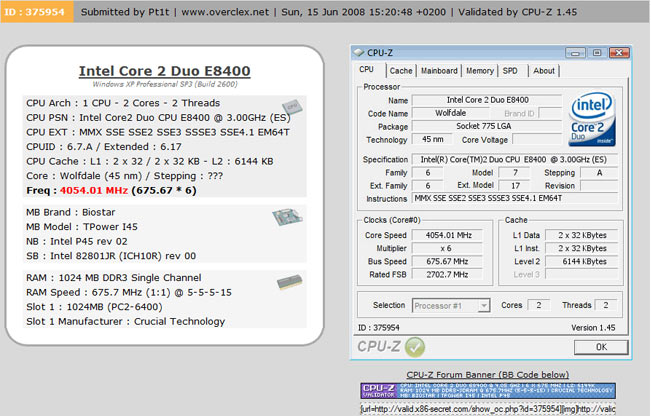The image size is (651, 416).
Task: Open the Memory tab
Action: [480, 71]
